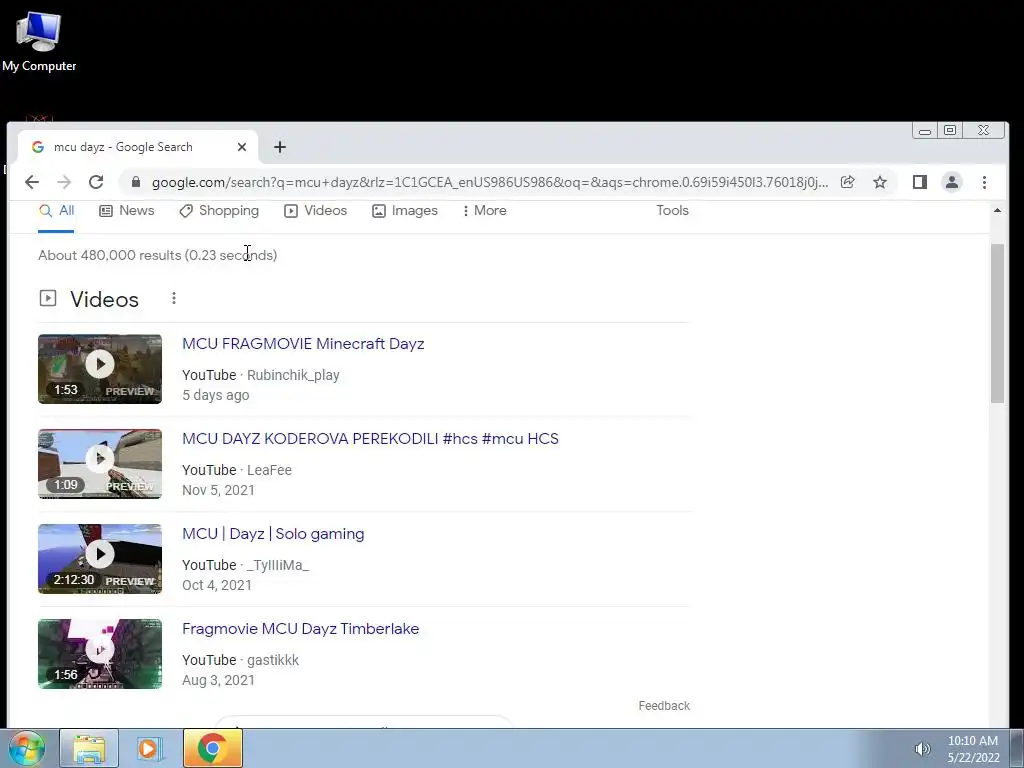
Task: Expand the More search categories menu
Action: (484, 210)
